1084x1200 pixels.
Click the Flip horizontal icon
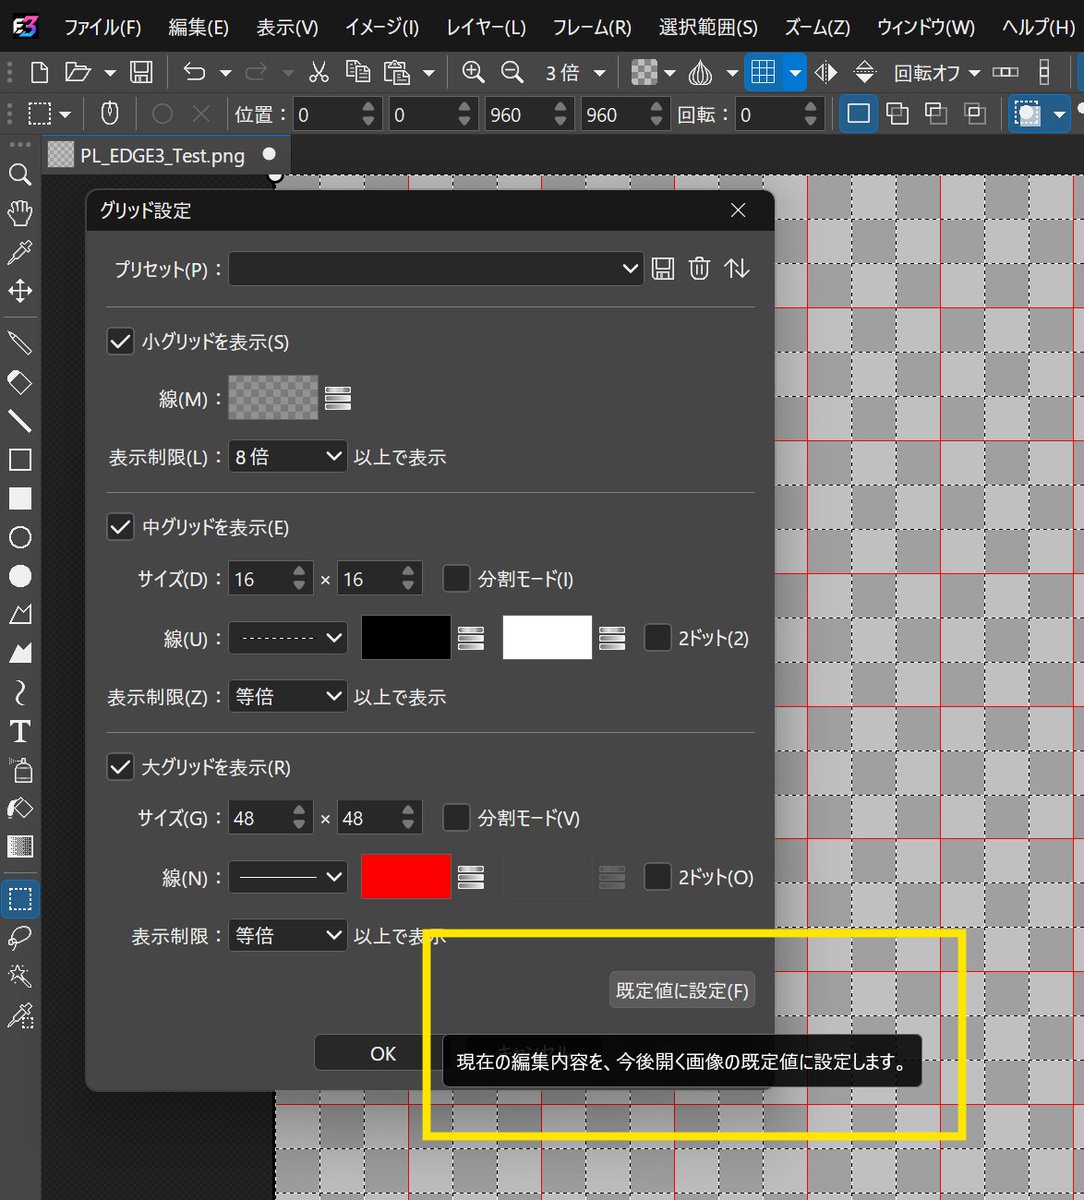826,72
